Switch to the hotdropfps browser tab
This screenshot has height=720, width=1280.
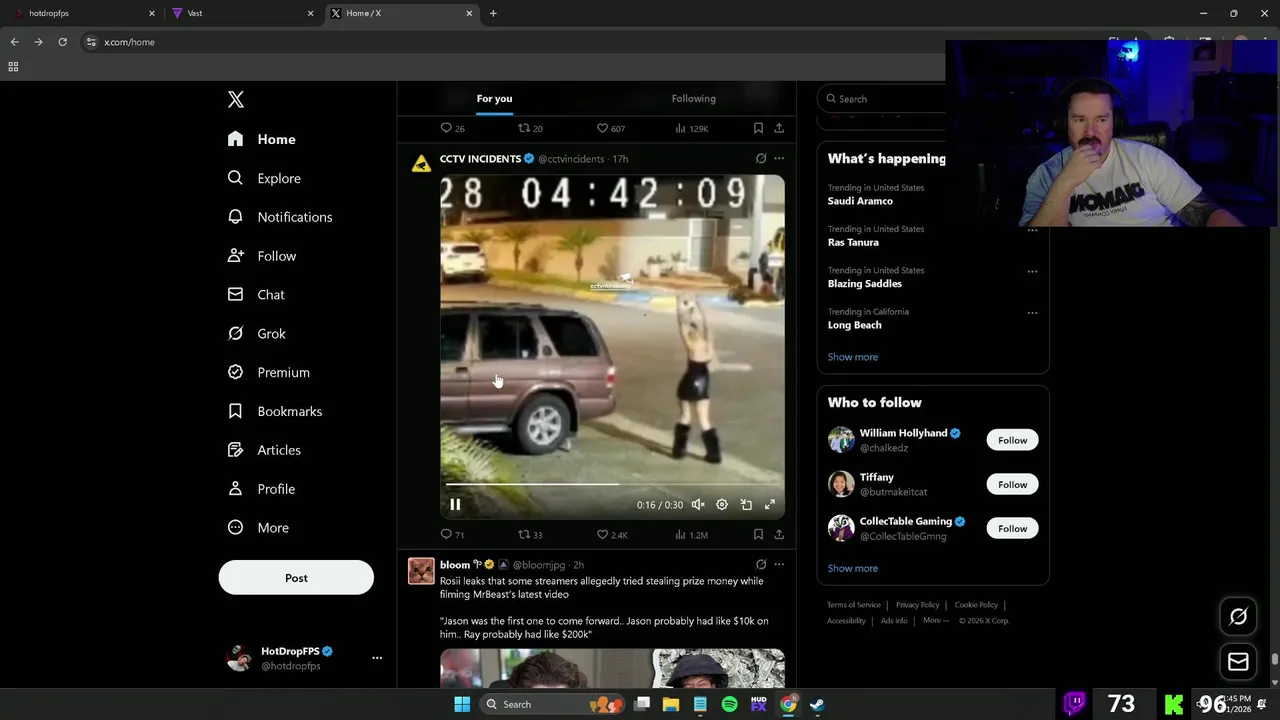[x=85, y=13]
